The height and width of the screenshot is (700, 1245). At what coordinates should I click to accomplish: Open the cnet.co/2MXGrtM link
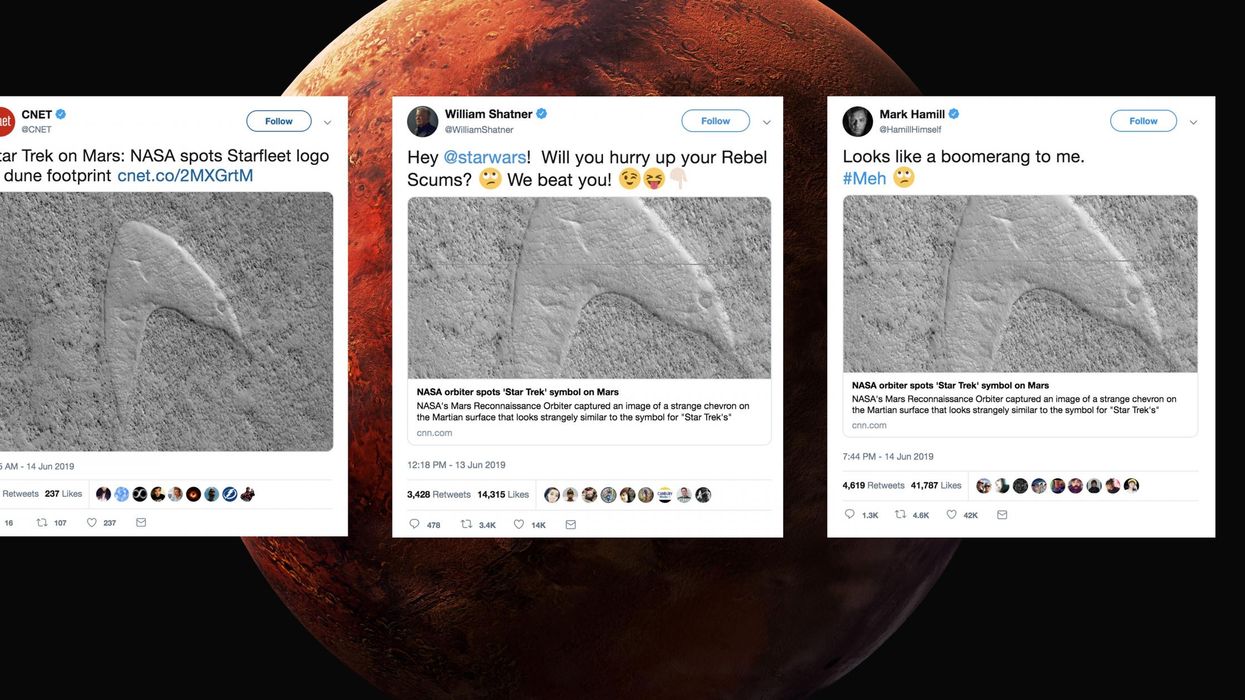(x=185, y=176)
